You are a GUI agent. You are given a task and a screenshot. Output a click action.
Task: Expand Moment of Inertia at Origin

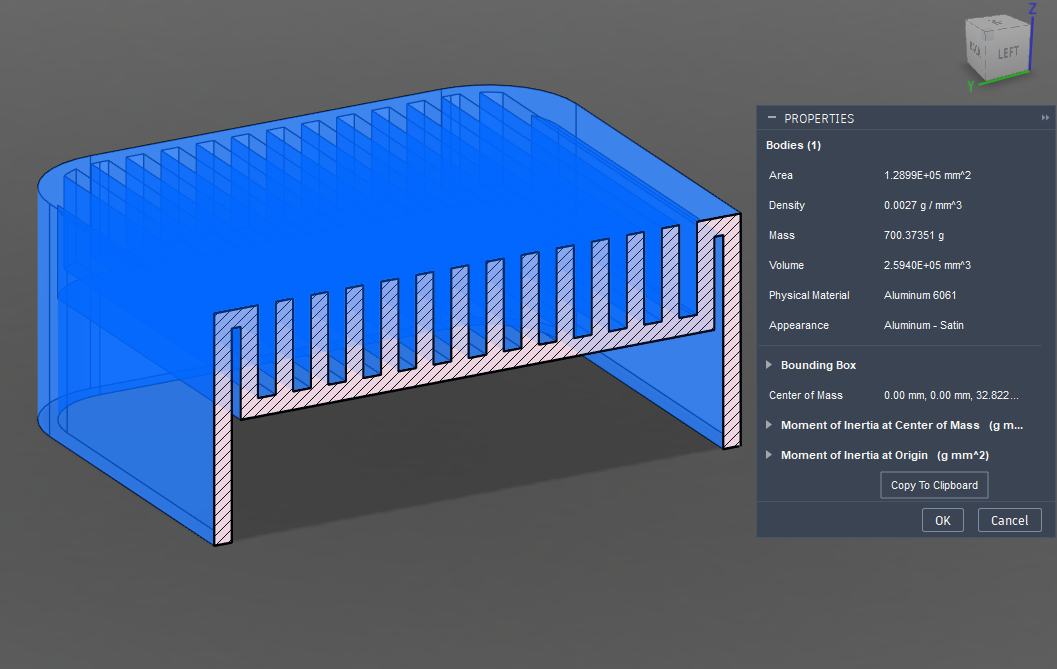(769, 455)
